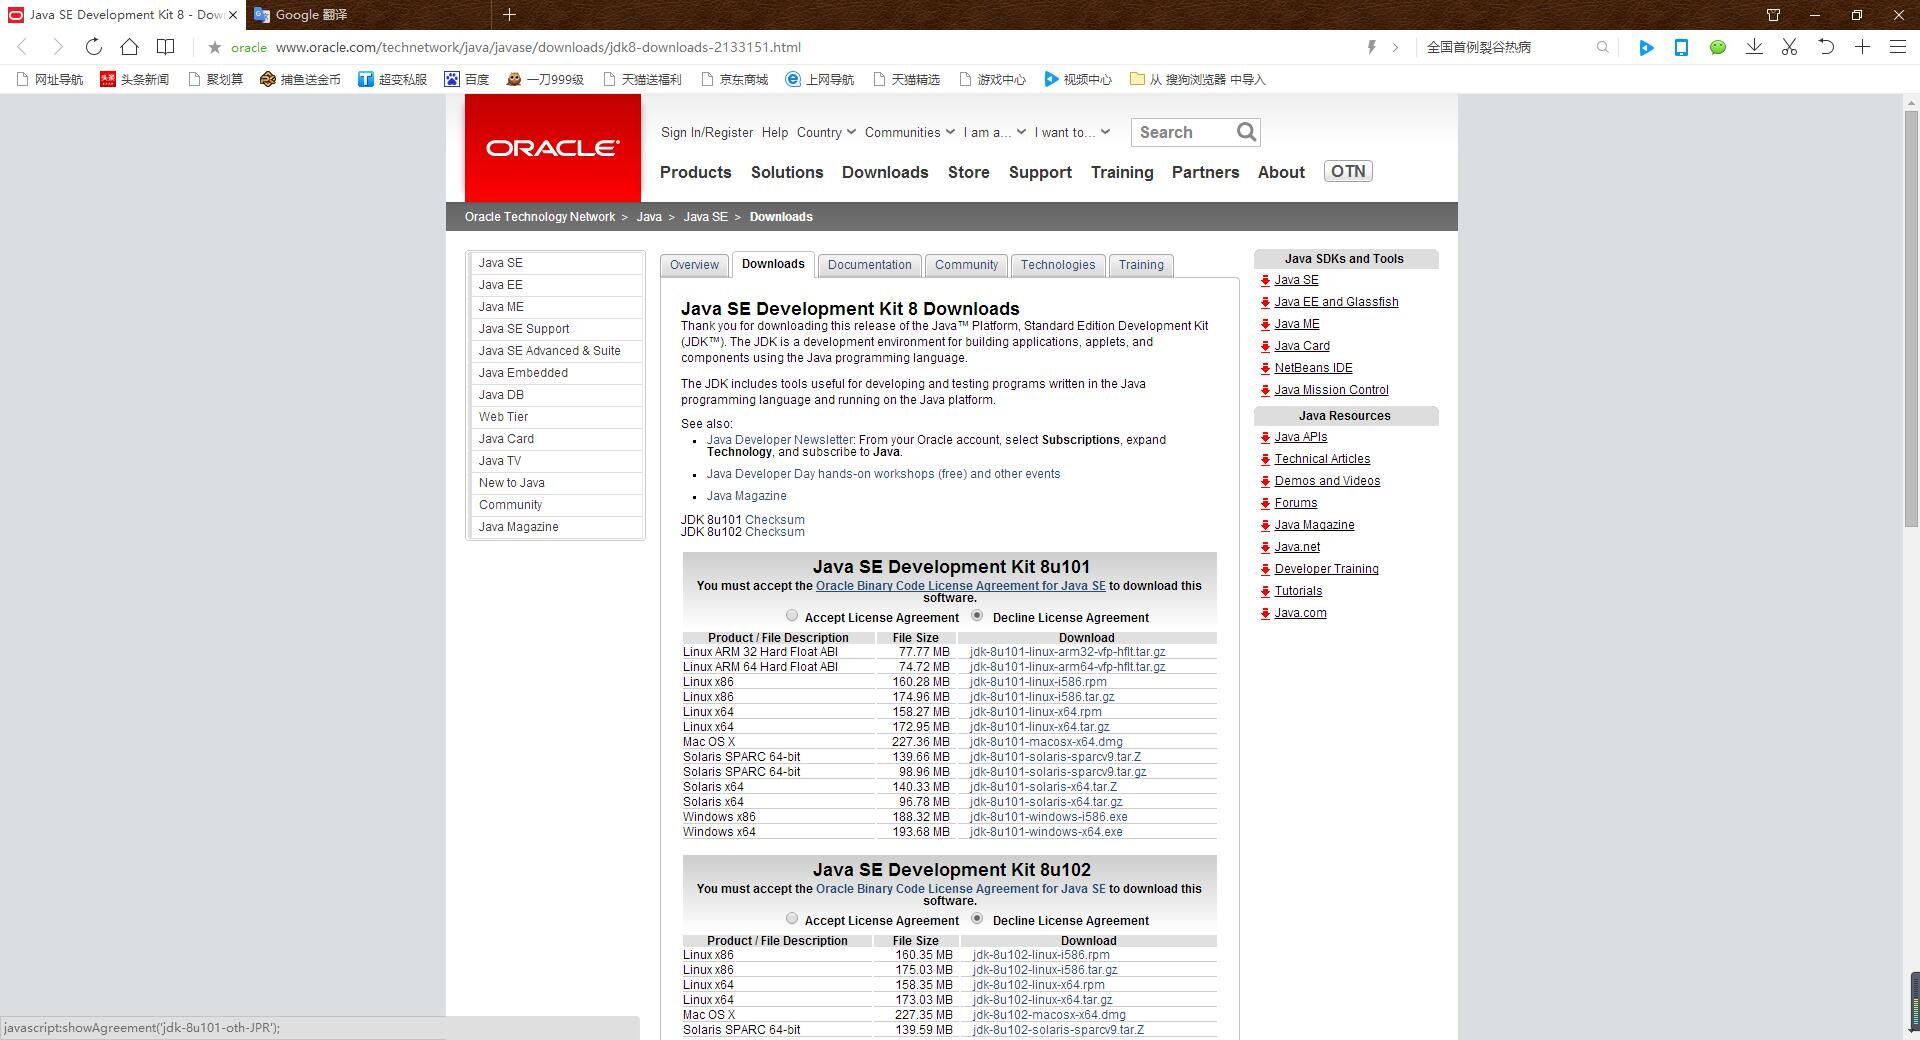Image resolution: width=1920 pixels, height=1040 pixels.
Task: Click the Oracle search magnifier icon
Action: (x=1245, y=132)
